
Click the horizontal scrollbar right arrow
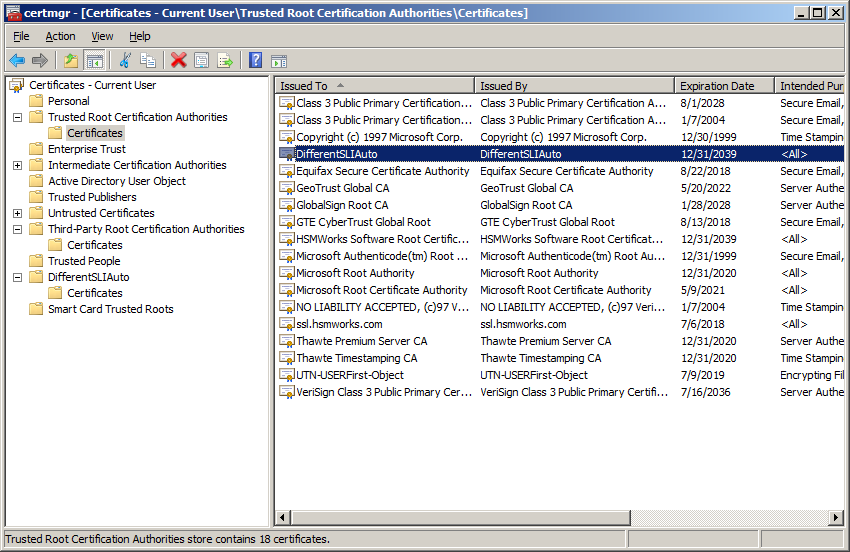point(836,517)
